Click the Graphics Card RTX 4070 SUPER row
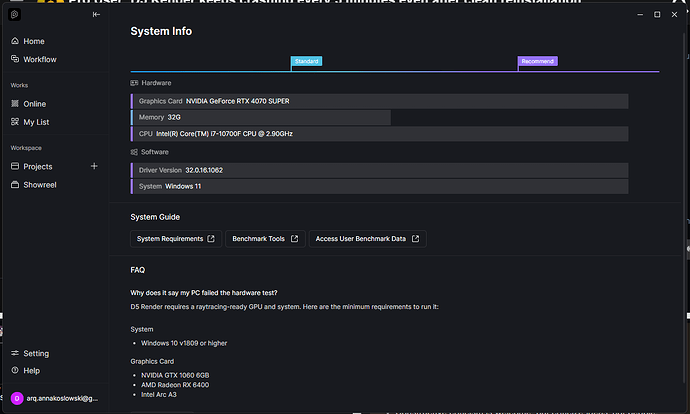Screen dimensions: 690x414 (379, 101)
